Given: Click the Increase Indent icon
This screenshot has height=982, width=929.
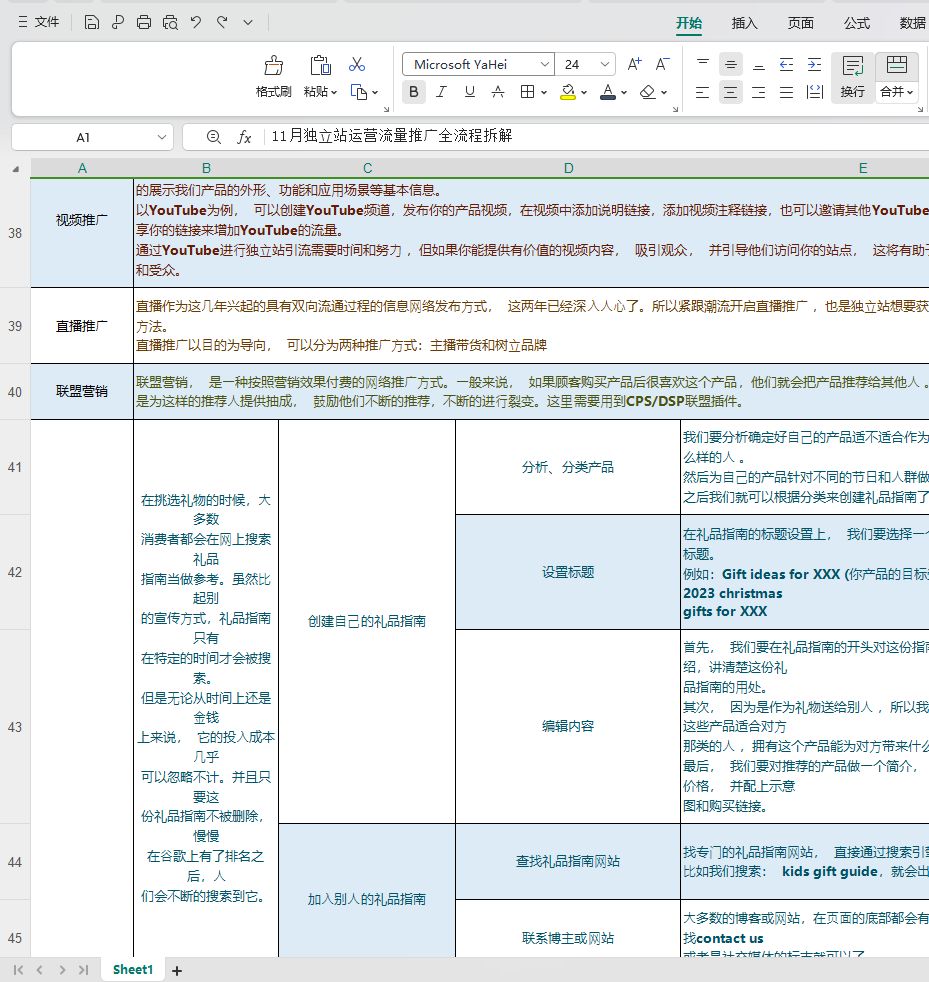Looking at the screenshot, I should 814,64.
